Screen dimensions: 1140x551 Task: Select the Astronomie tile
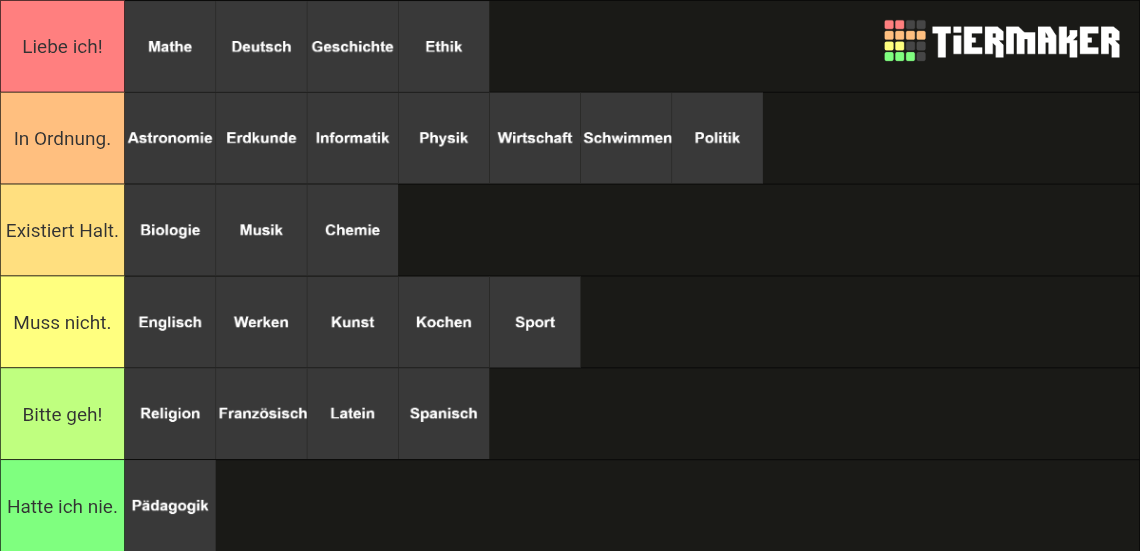click(170, 138)
